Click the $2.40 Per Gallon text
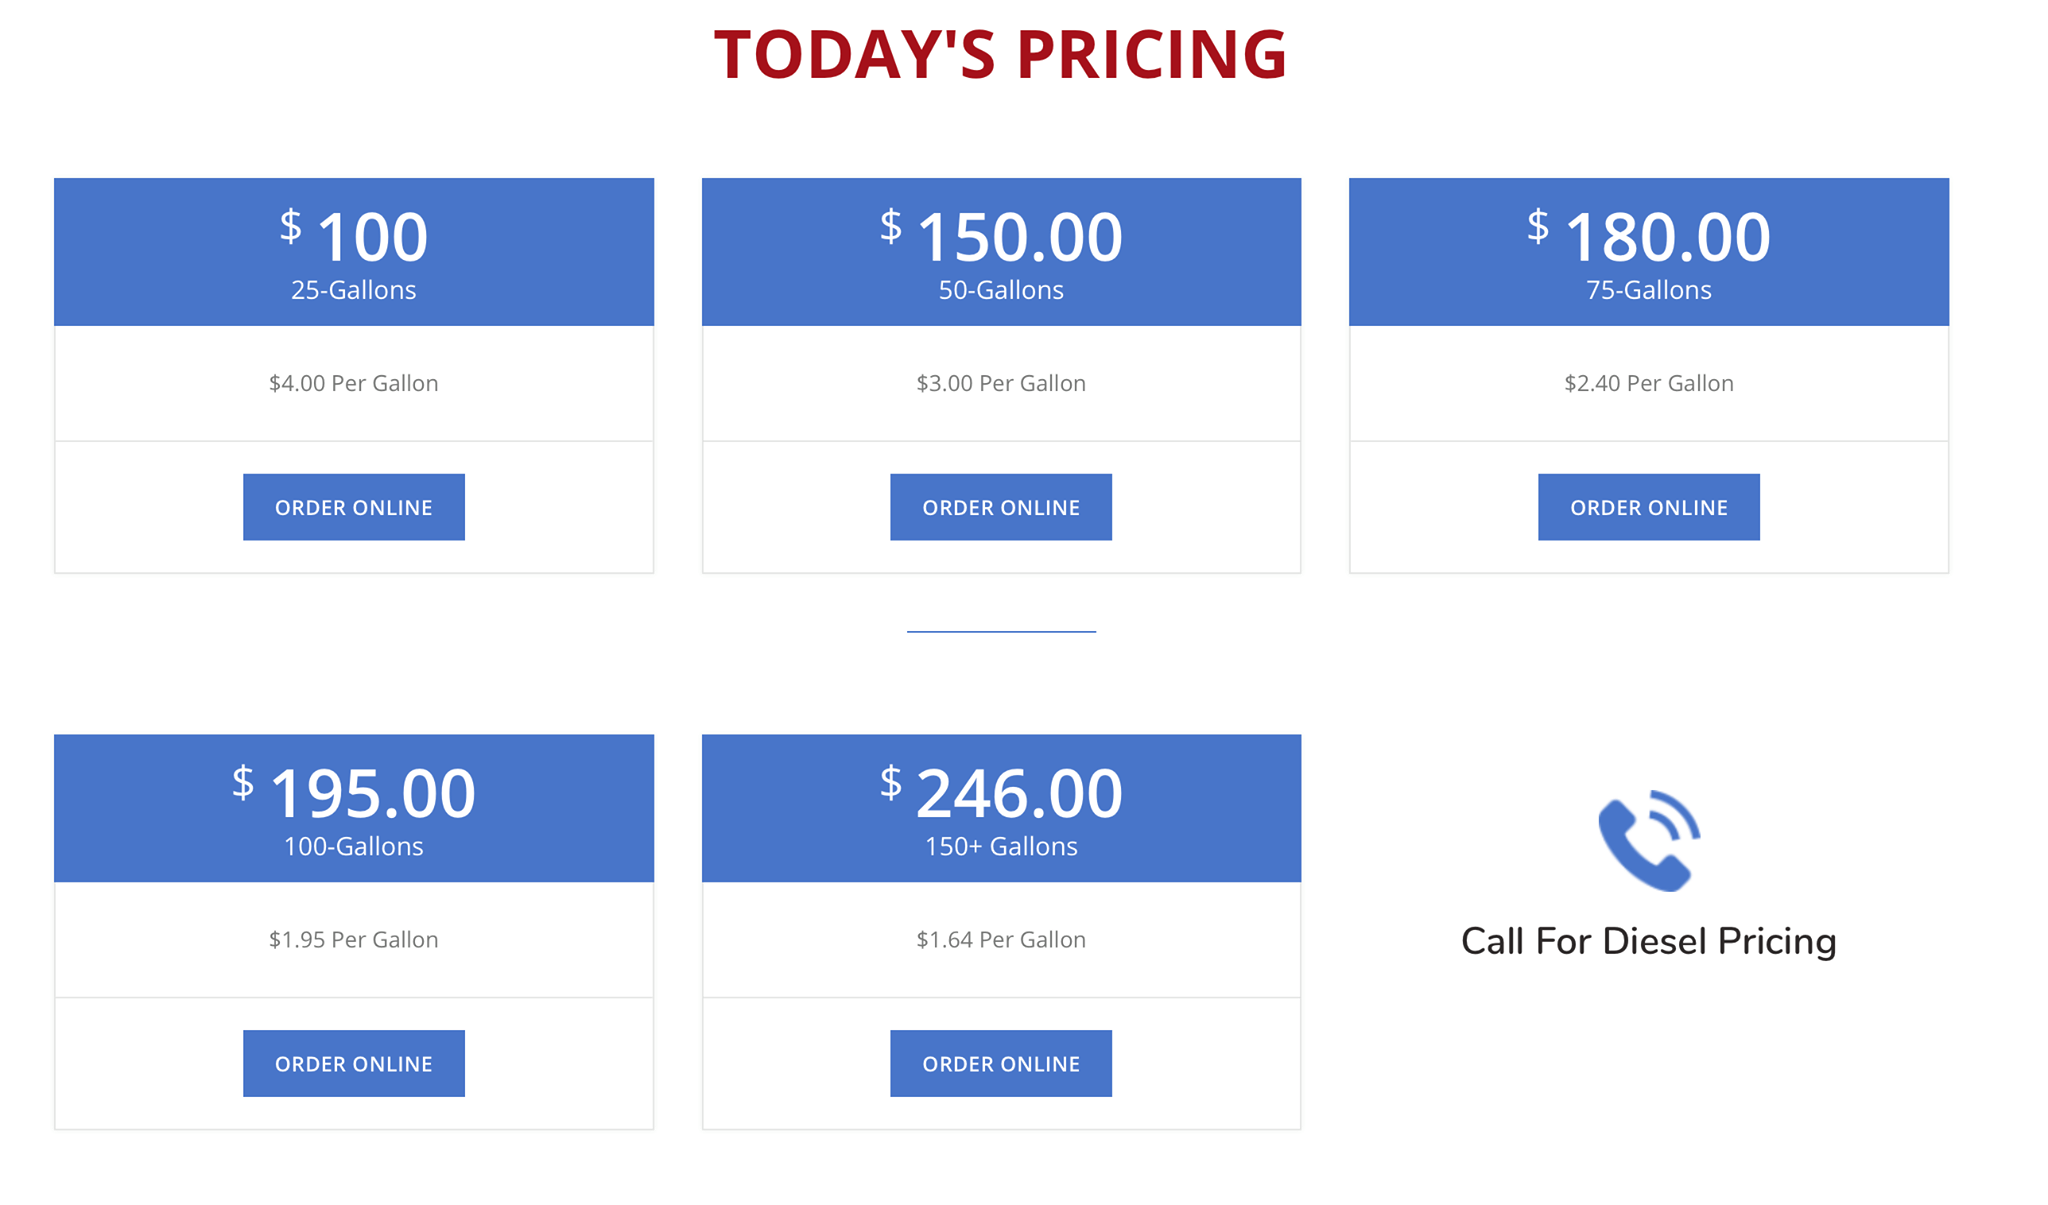Image resolution: width=2048 pixels, height=1205 pixels. (1648, 383)
